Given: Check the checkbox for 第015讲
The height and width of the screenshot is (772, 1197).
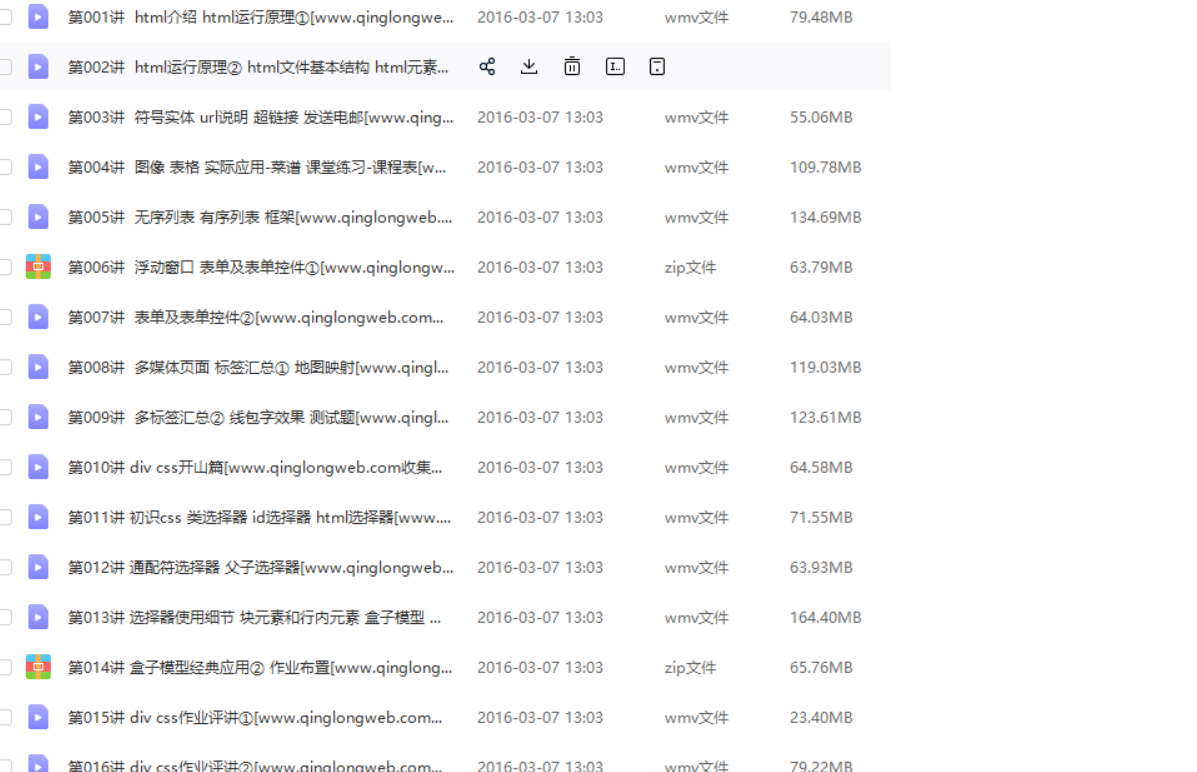Looking at the screenshot, I should 6,717.
